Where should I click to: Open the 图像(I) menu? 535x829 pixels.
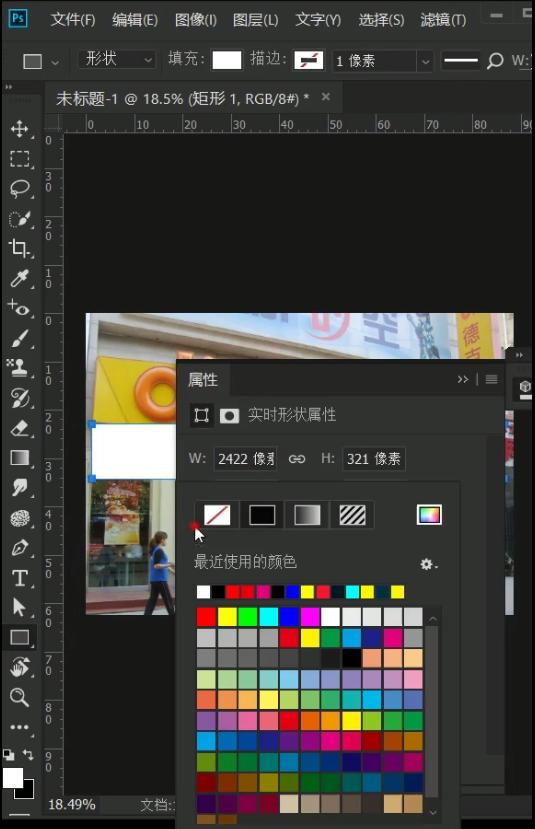click(196, 20)
